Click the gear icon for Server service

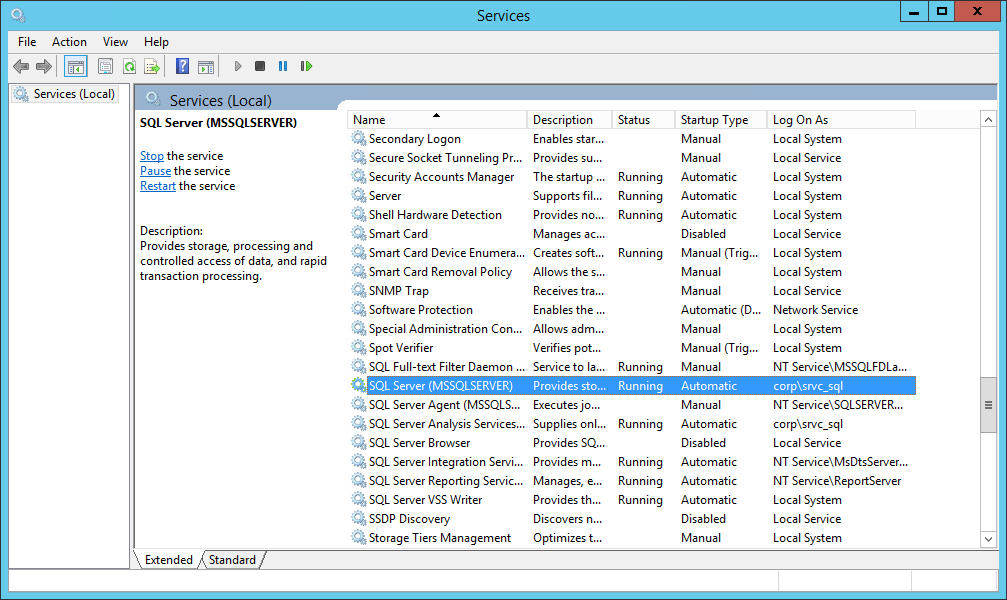(358, 195)
